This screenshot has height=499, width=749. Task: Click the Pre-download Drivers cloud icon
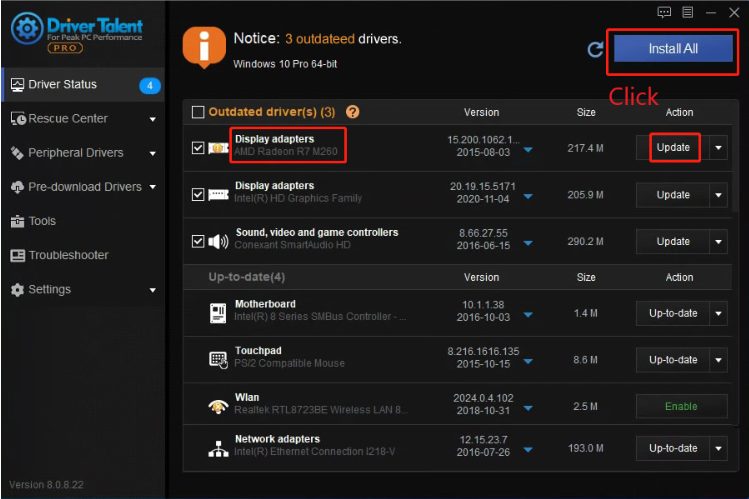(x=17, y=187)
